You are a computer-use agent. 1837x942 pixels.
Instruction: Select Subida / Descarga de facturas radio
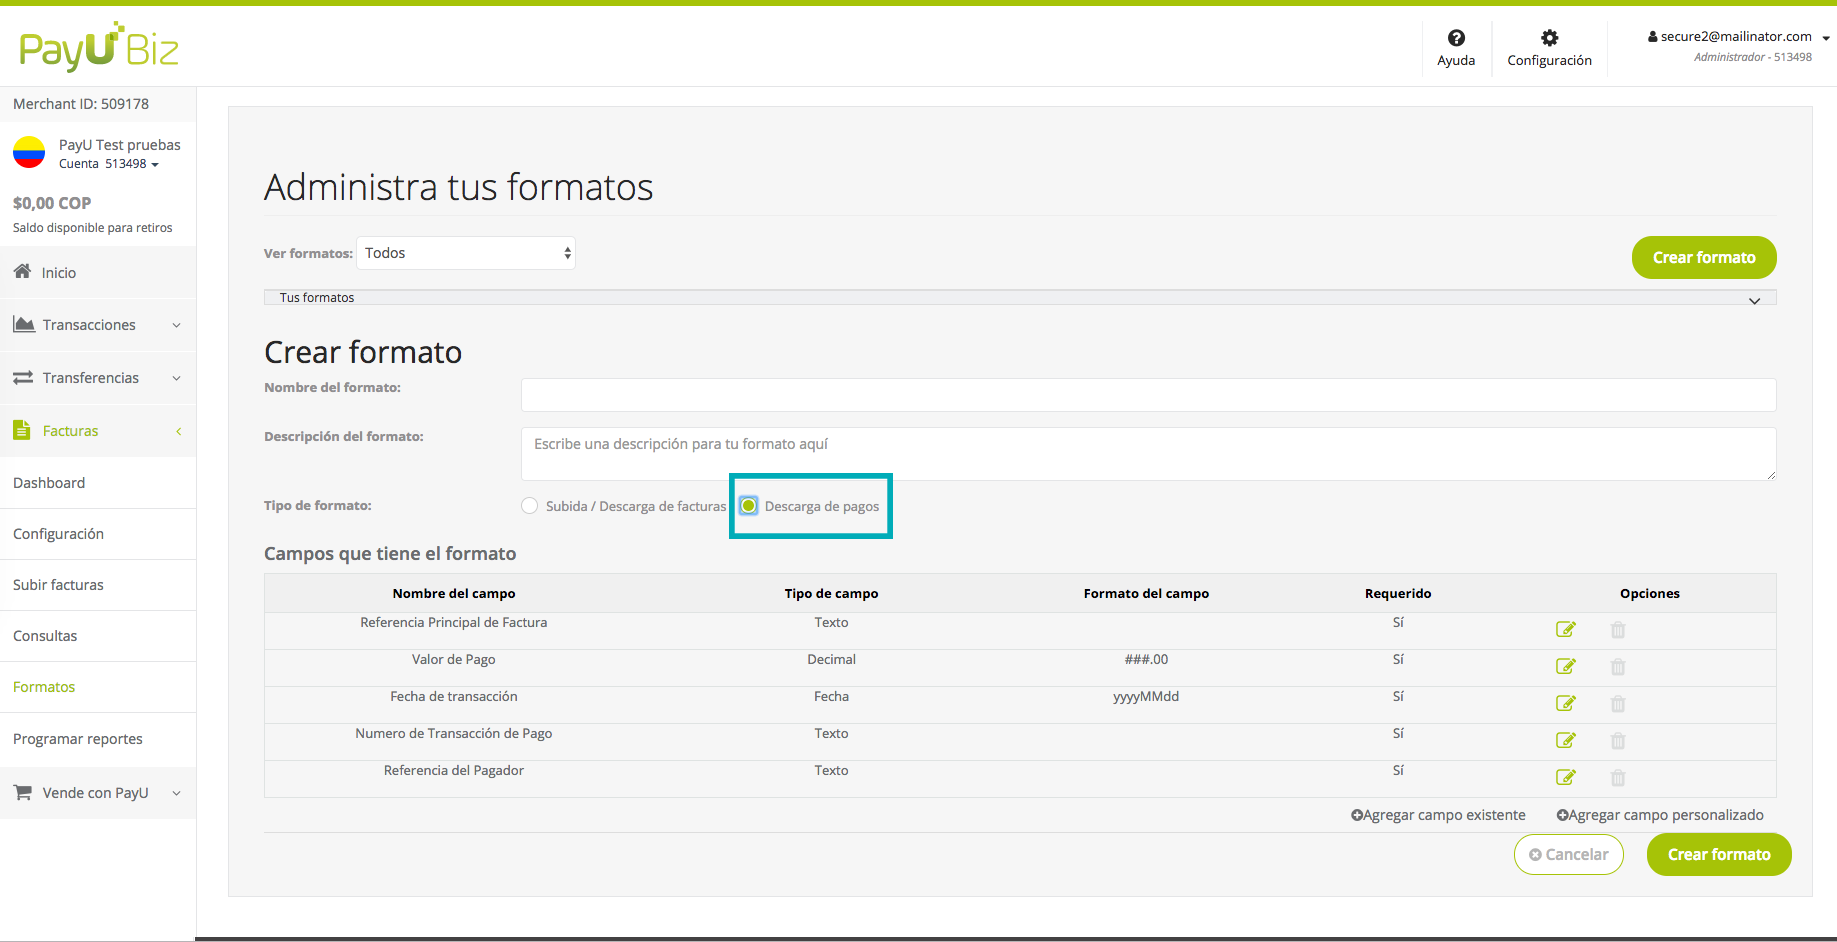[530, 506]
